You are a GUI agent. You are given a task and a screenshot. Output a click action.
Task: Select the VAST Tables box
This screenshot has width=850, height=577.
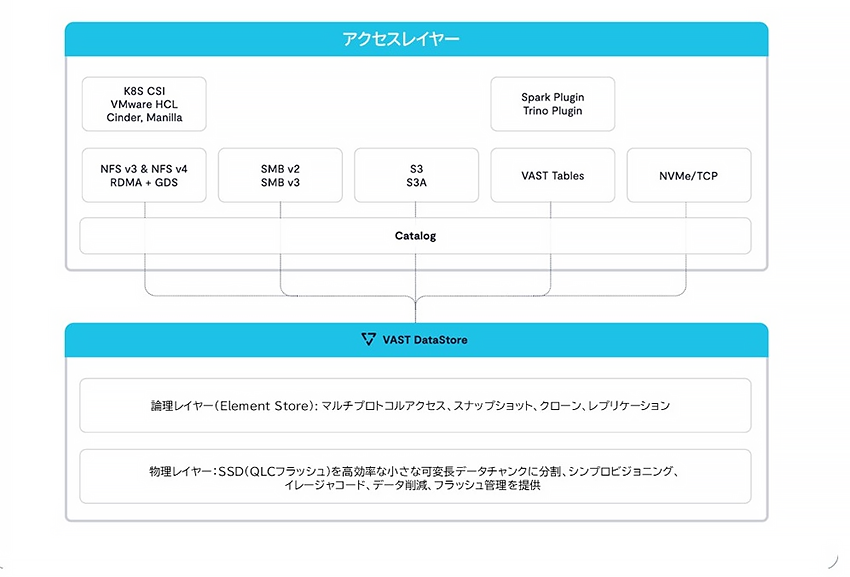click(x=552, y=175)
